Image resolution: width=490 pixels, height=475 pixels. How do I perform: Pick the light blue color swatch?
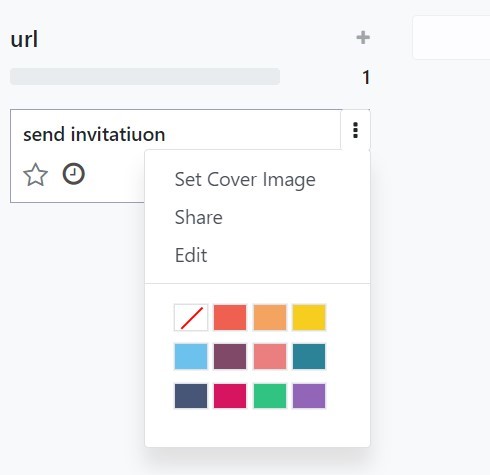click(191, 357)
